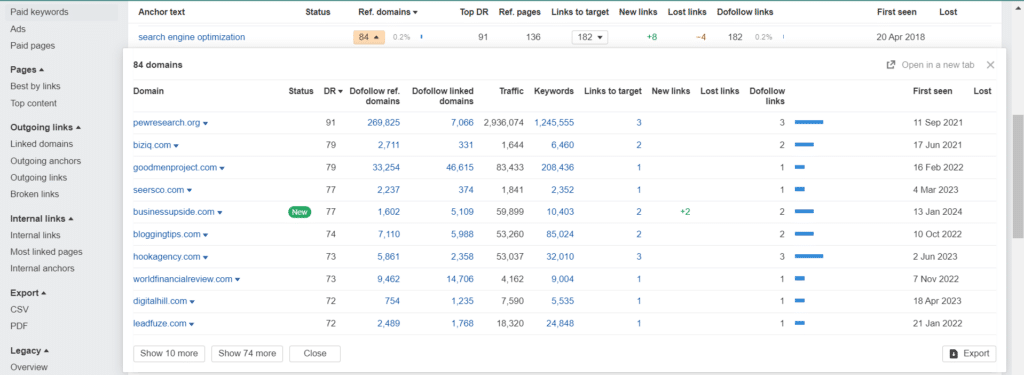Click the dofollow bar for pewresearch.org row

[808, 123]
